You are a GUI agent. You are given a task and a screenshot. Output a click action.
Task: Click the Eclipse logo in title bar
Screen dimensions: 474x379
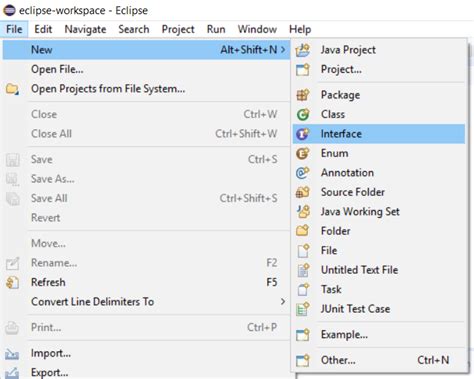(x=9, y=10)
